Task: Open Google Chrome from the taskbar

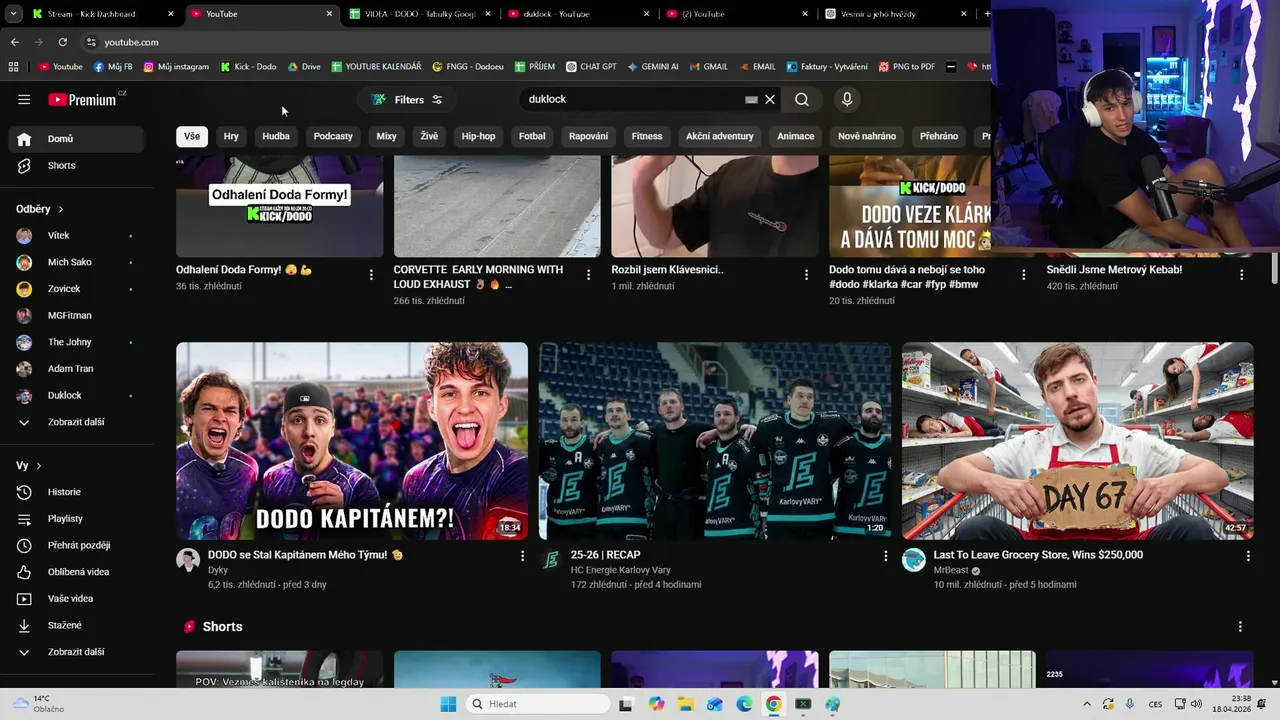Action: (773, 704)
